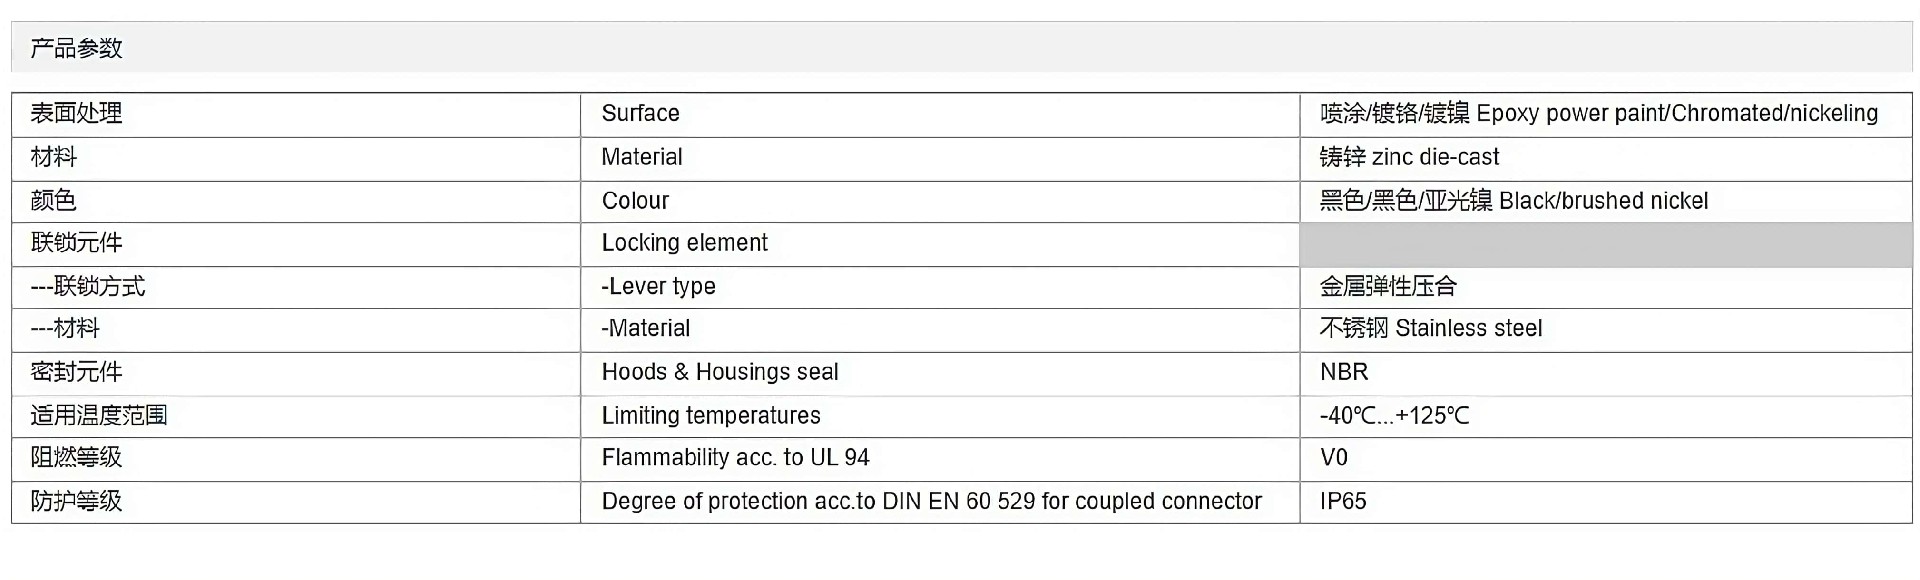
Task: Select the zinc die-cast value cell
Action: tap(1606, 158)
